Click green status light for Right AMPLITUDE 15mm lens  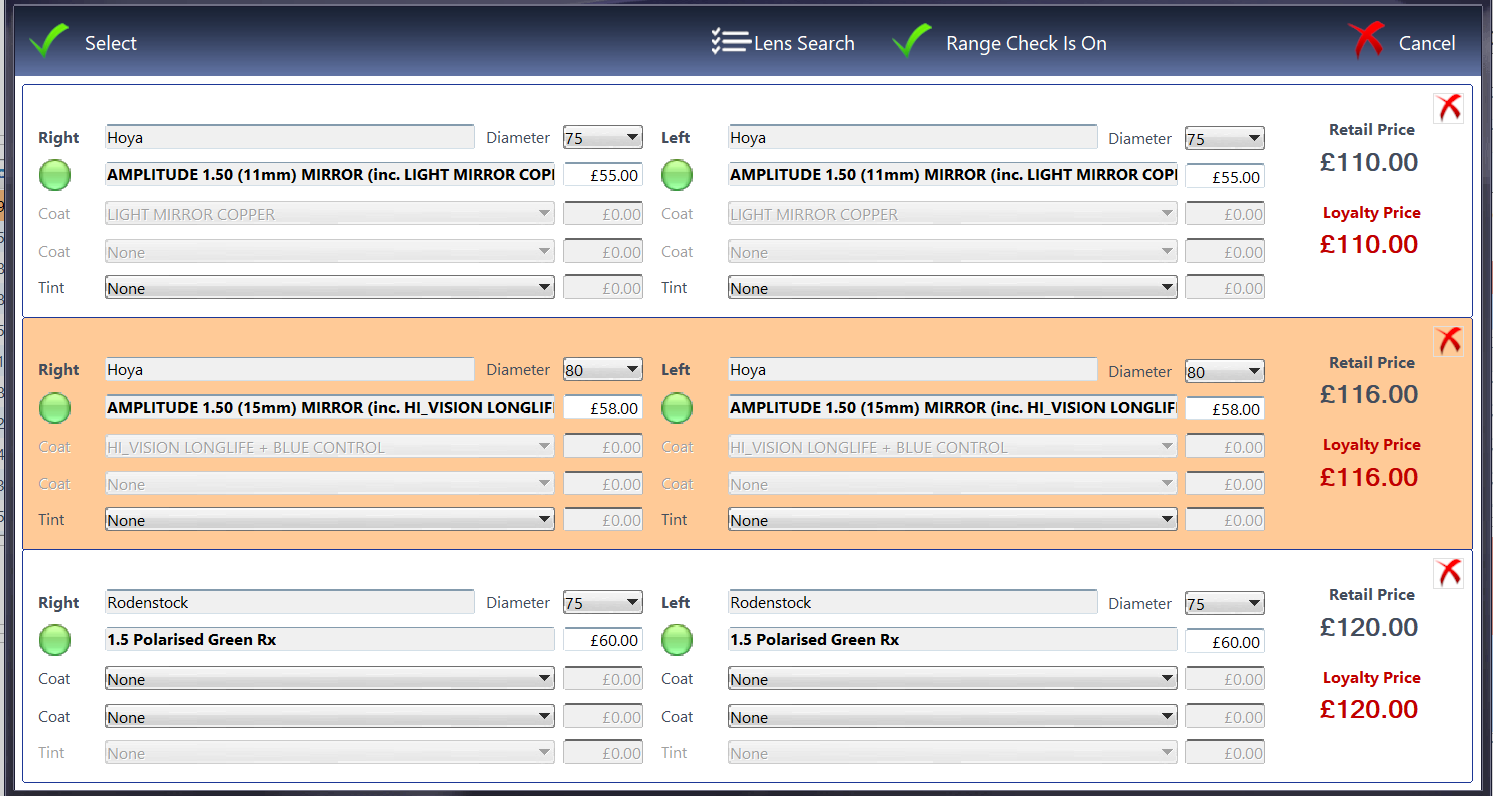55,407
